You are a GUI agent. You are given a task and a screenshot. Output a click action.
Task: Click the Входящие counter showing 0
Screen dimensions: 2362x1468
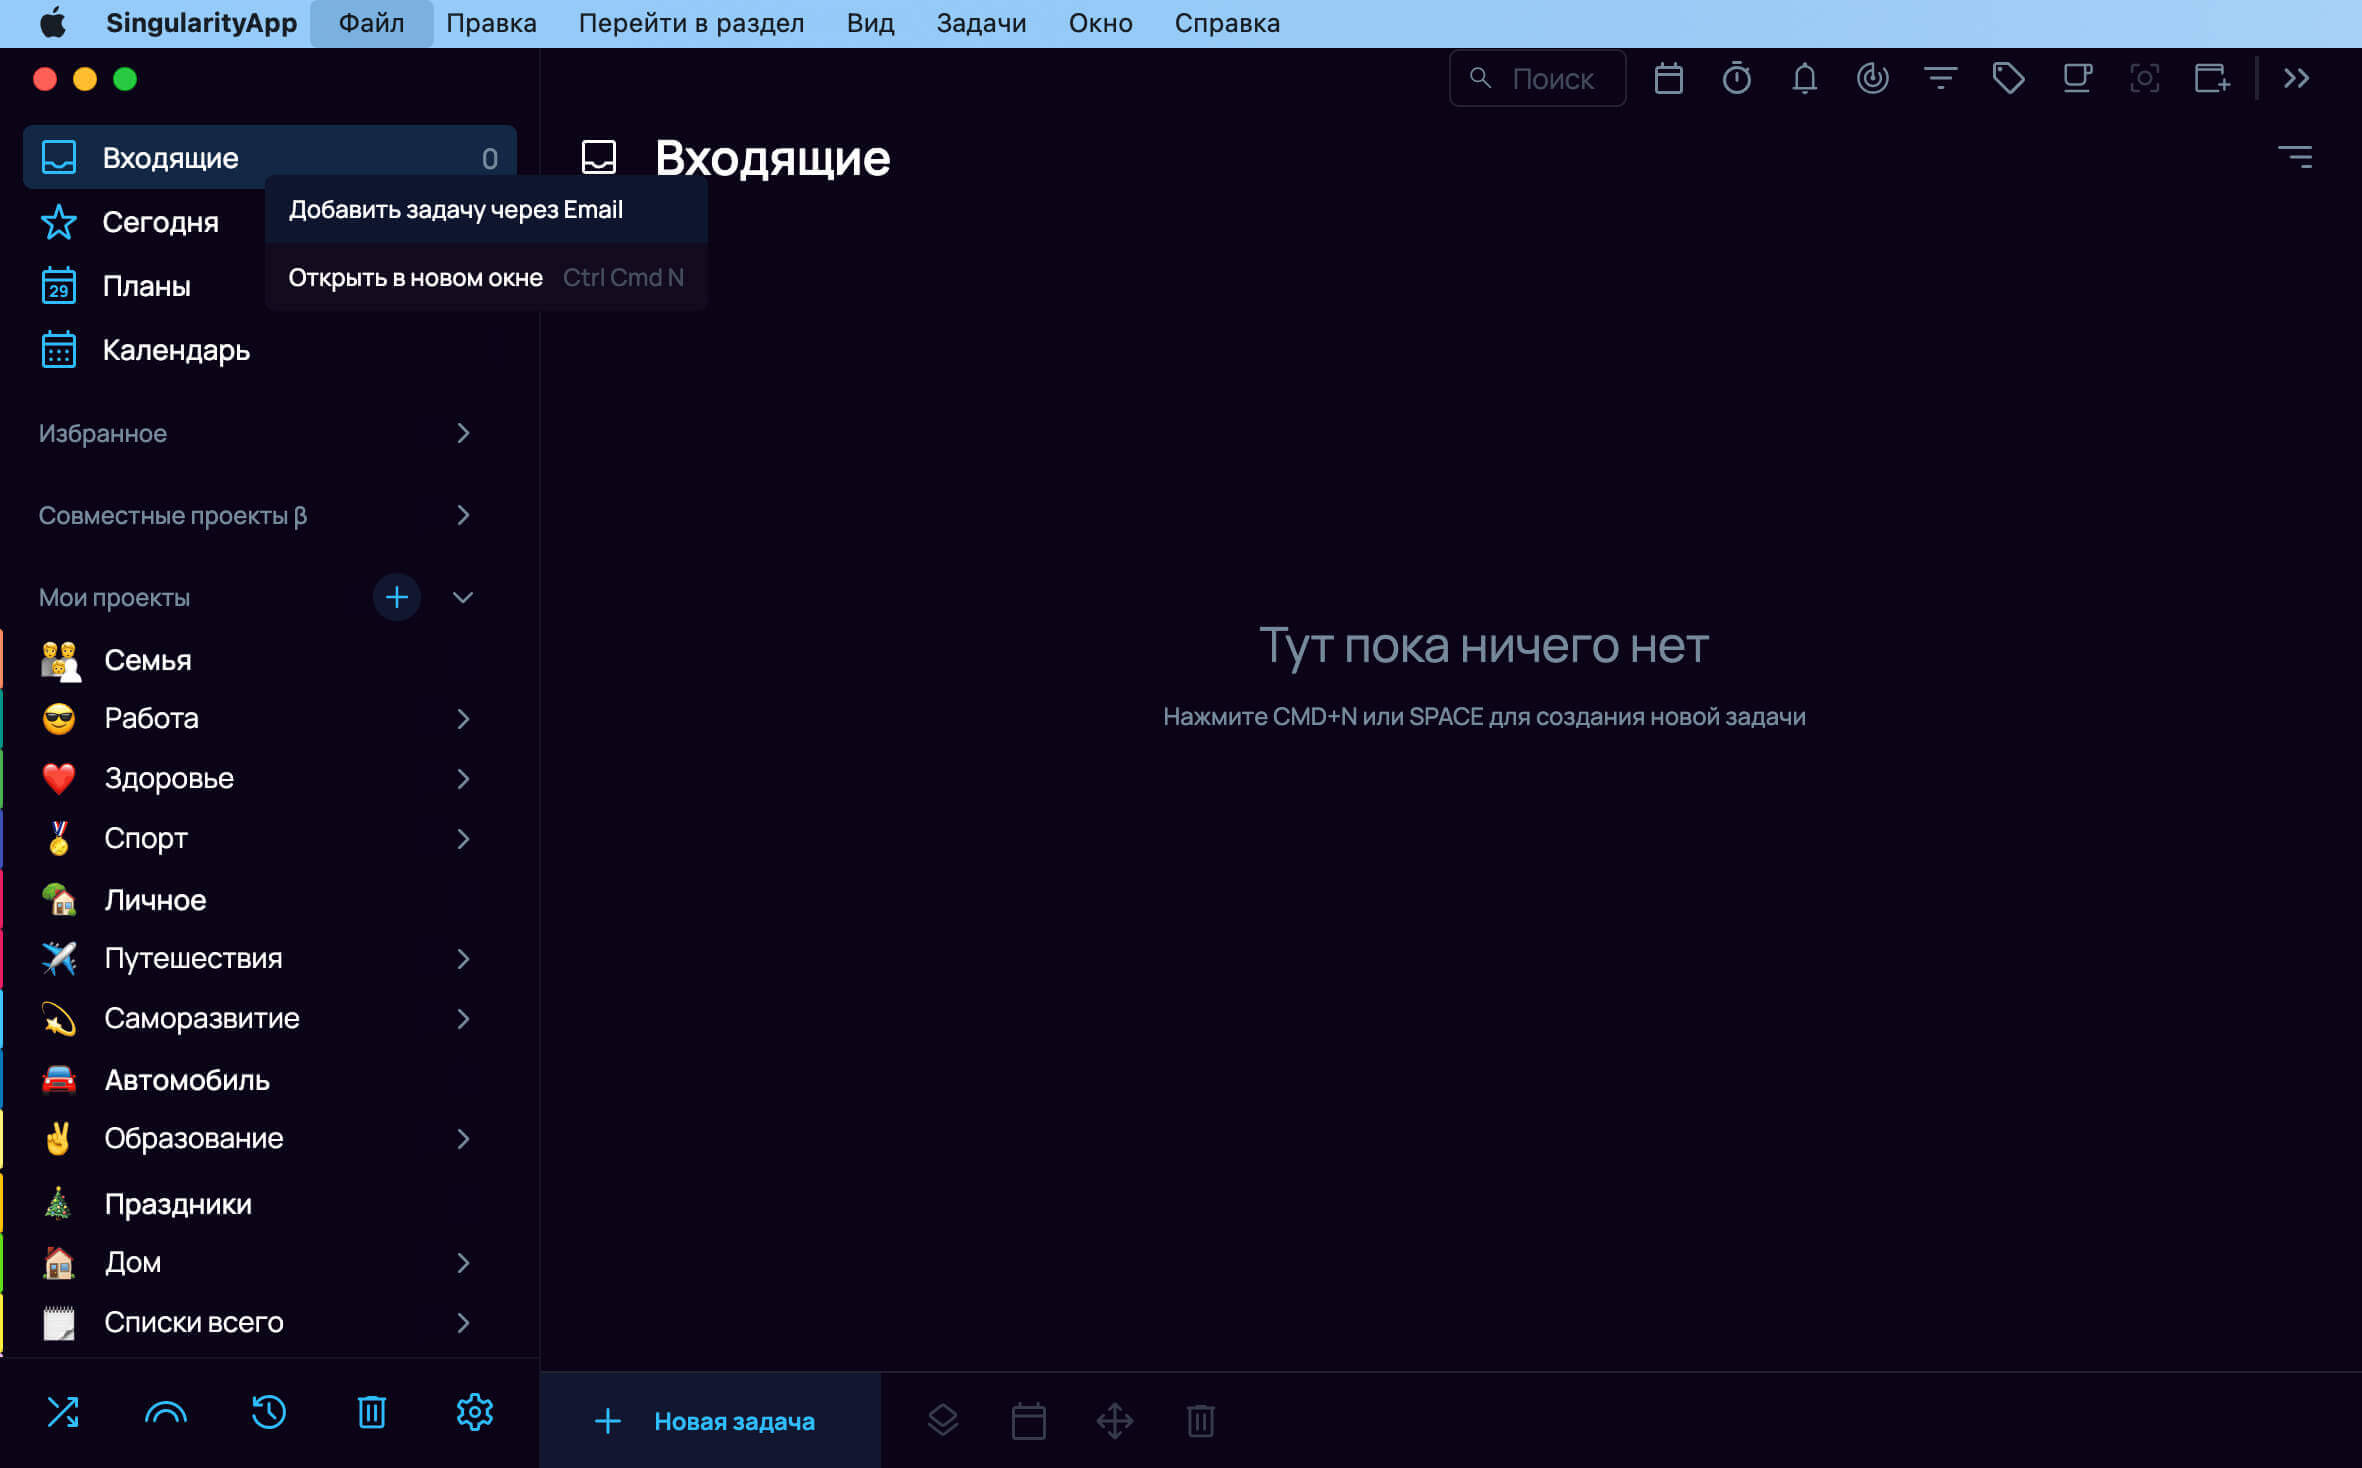pyautogui.click(x=489, y=159)
